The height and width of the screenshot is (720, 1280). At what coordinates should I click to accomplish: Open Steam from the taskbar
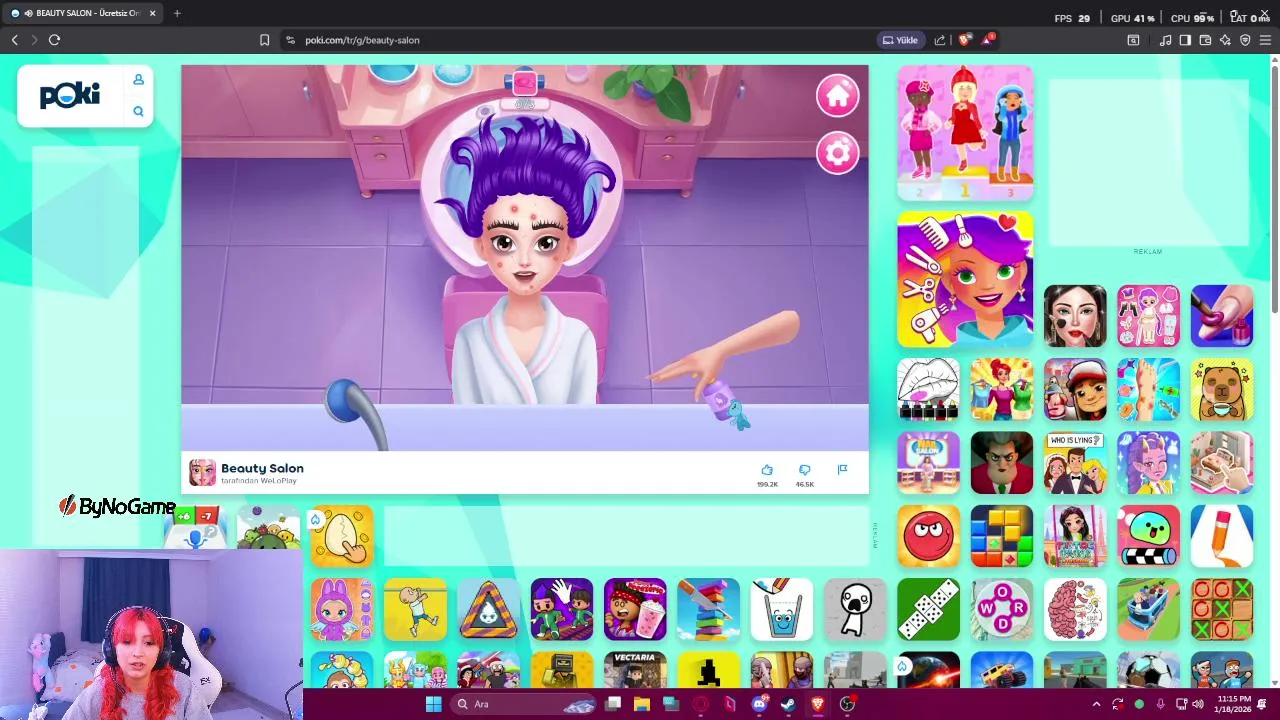tap(788, 704)
